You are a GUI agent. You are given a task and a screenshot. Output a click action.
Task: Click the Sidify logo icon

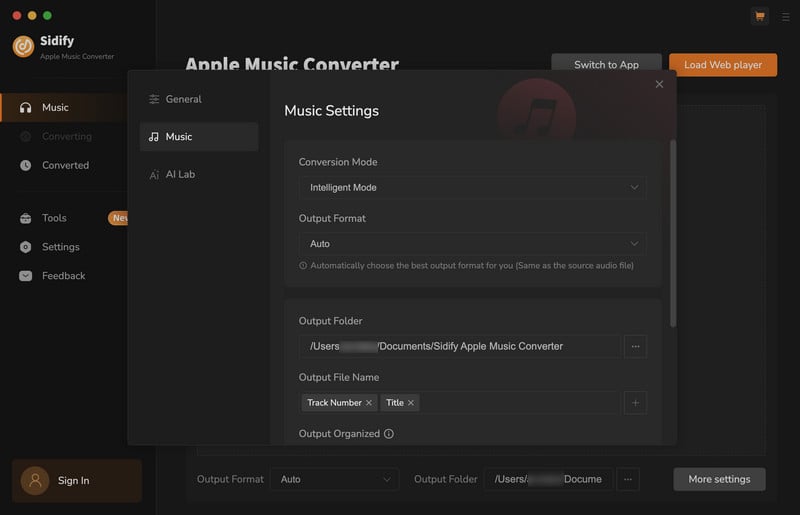pyautogui.click(x=23, y=46)
